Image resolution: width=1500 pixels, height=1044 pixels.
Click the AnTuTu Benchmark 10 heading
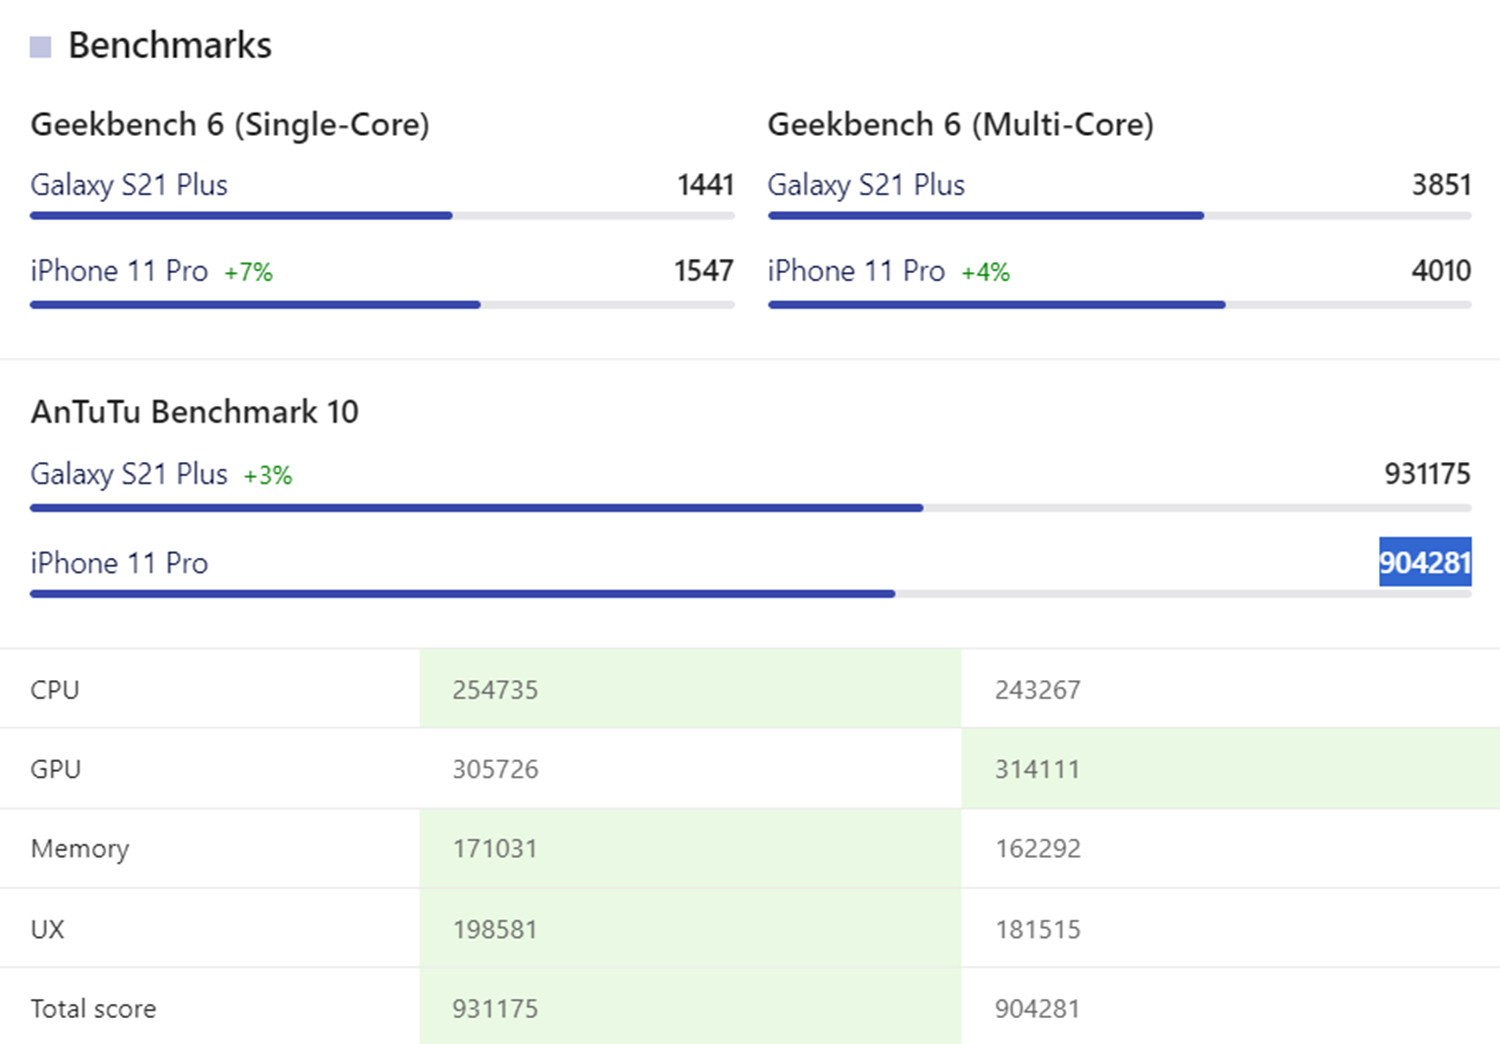tap(195, 412)
